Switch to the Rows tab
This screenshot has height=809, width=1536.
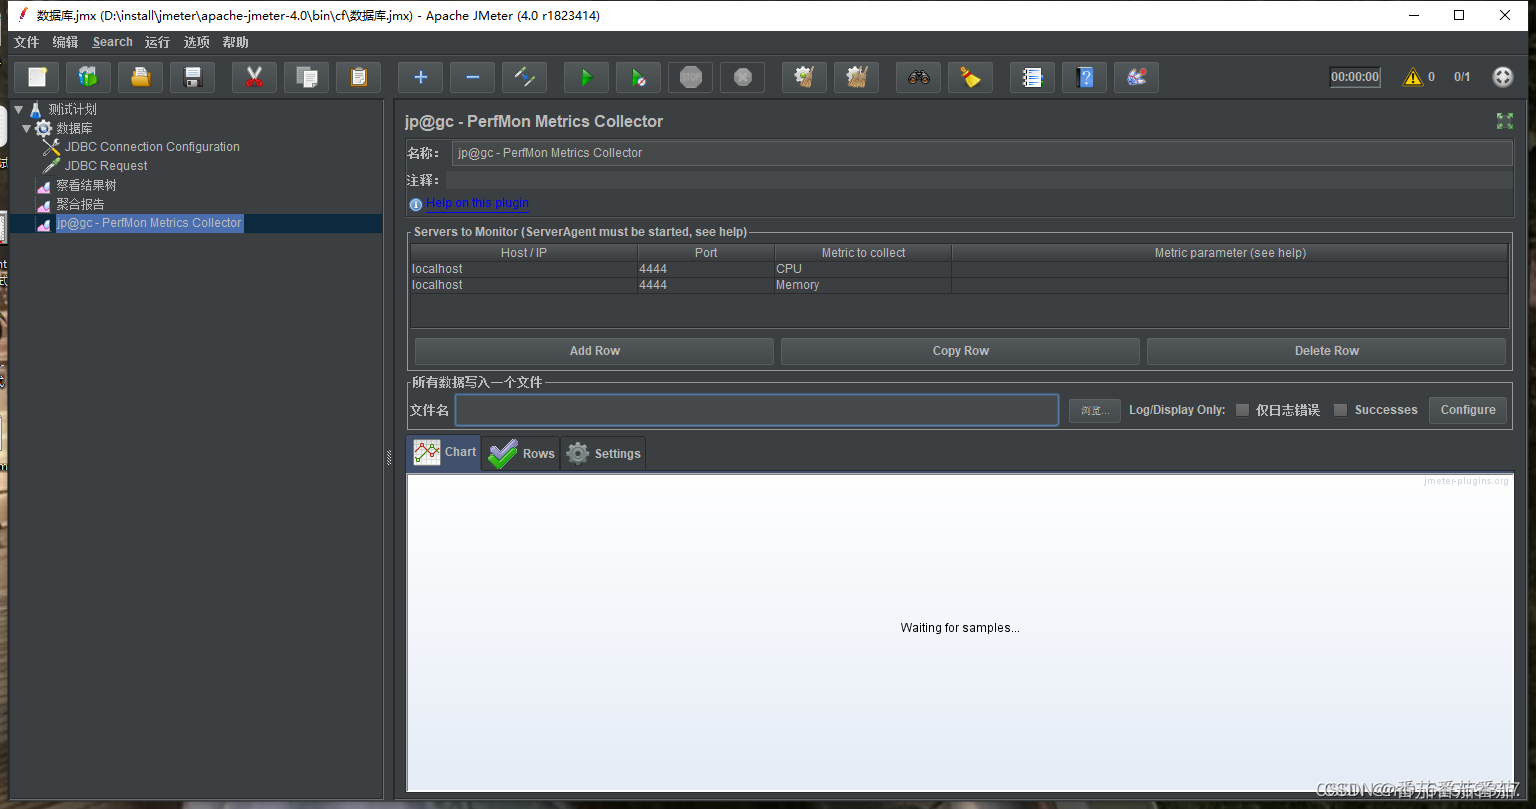tap(521, 453)
